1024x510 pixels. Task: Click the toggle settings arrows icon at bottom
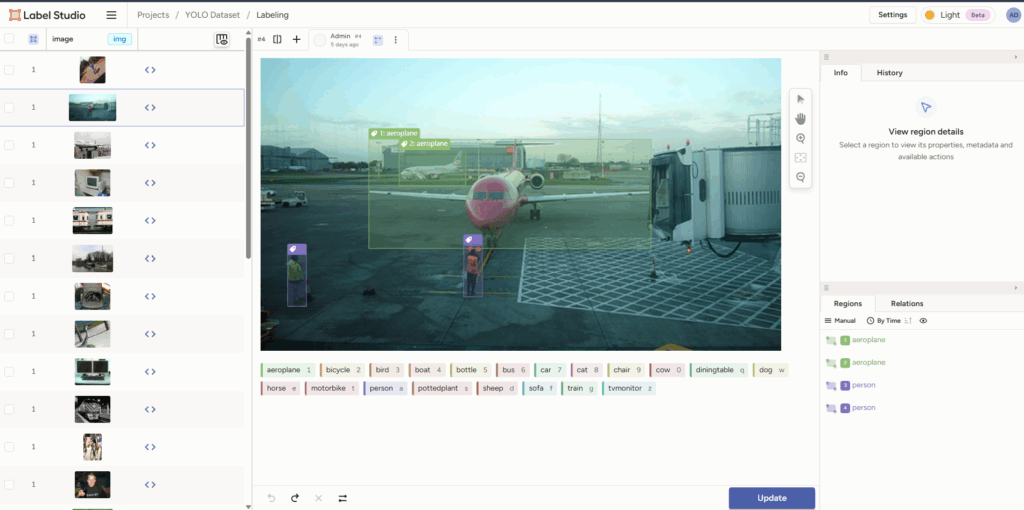(342, 498)
